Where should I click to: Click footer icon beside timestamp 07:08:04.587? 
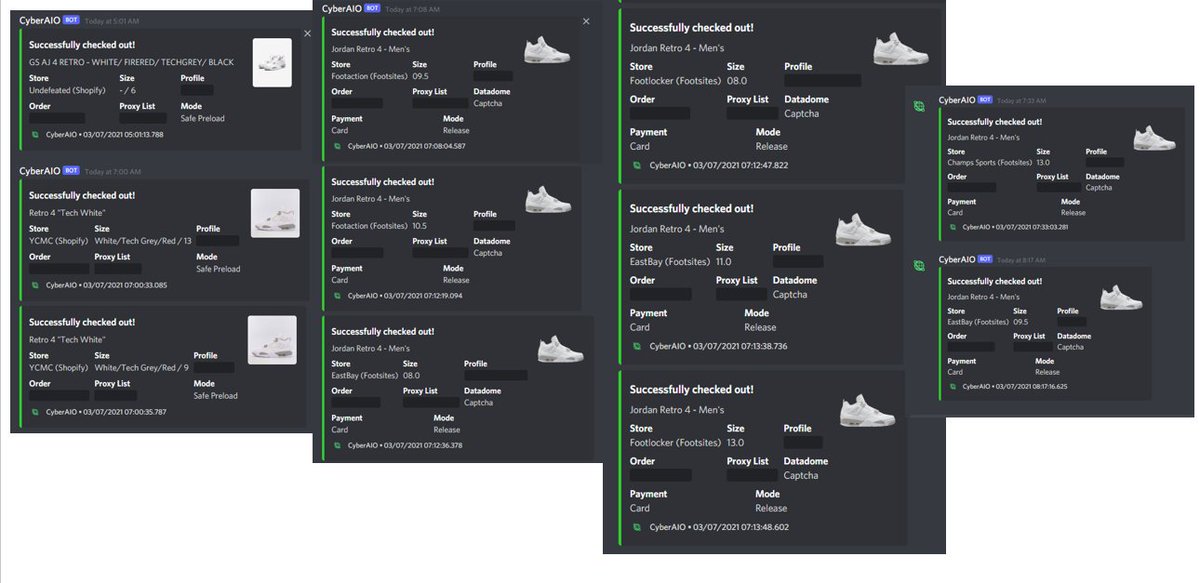(x=338, y=146)
